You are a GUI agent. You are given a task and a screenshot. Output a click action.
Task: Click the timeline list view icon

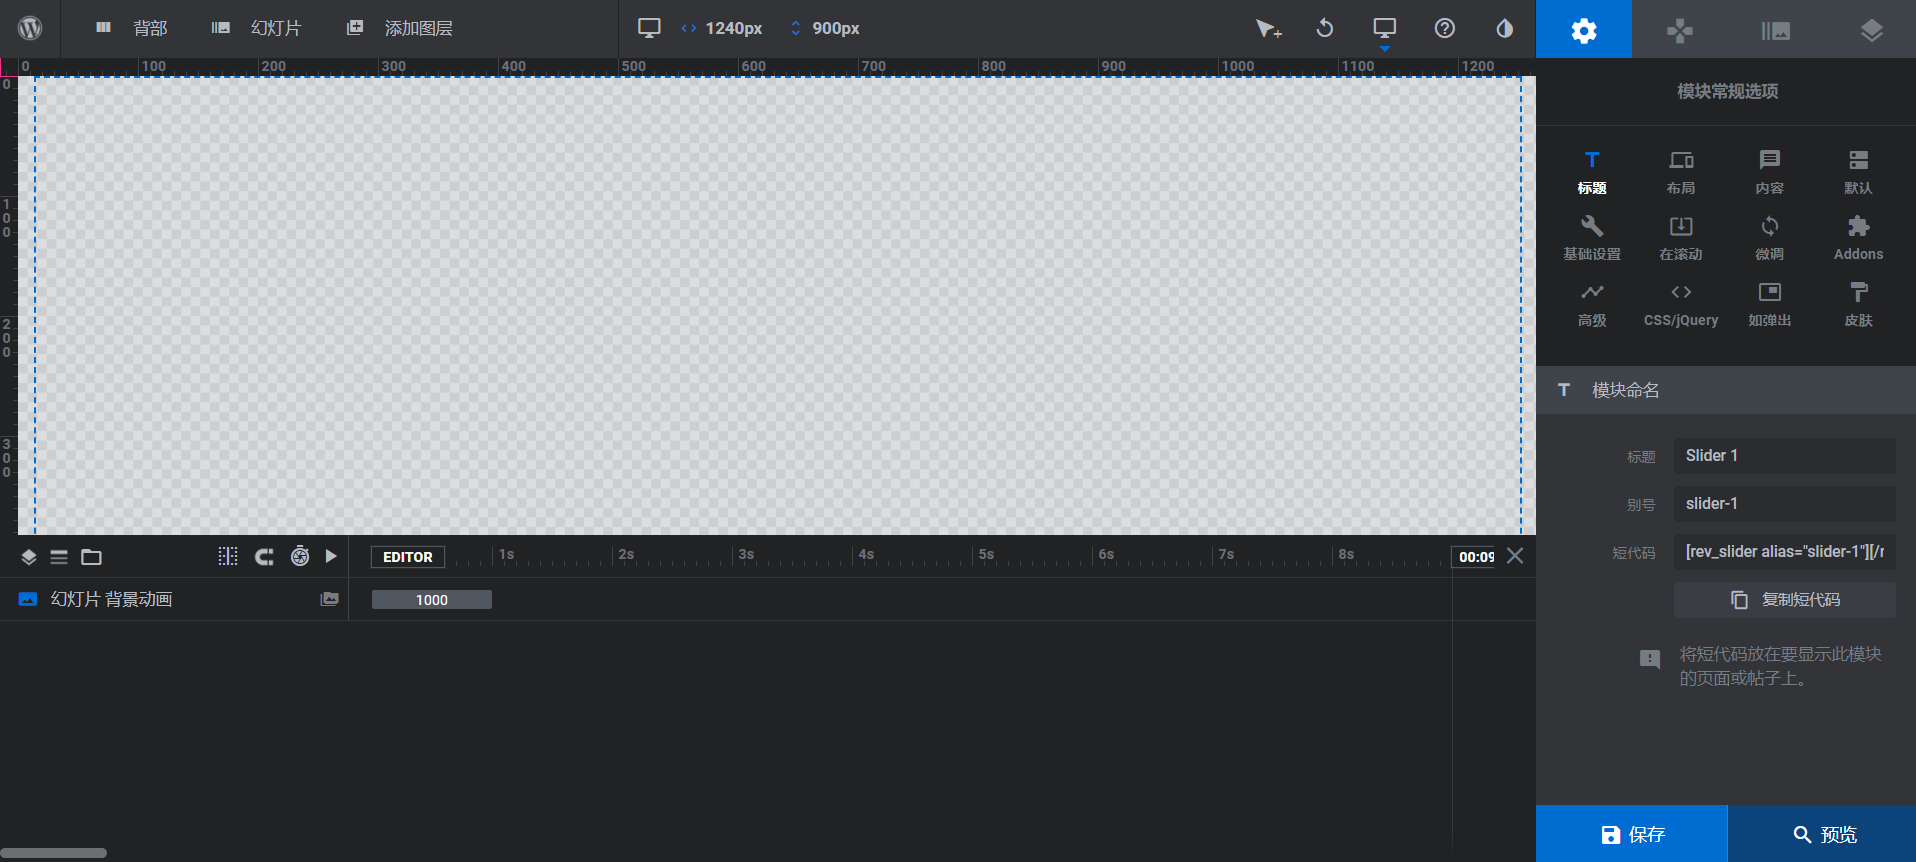(x=59, y=557)
